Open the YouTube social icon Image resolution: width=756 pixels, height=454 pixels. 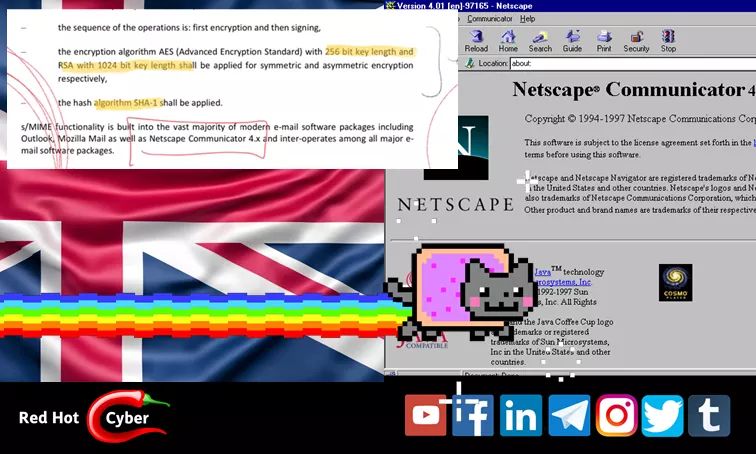pyautogui.click(x=426, y=415)
